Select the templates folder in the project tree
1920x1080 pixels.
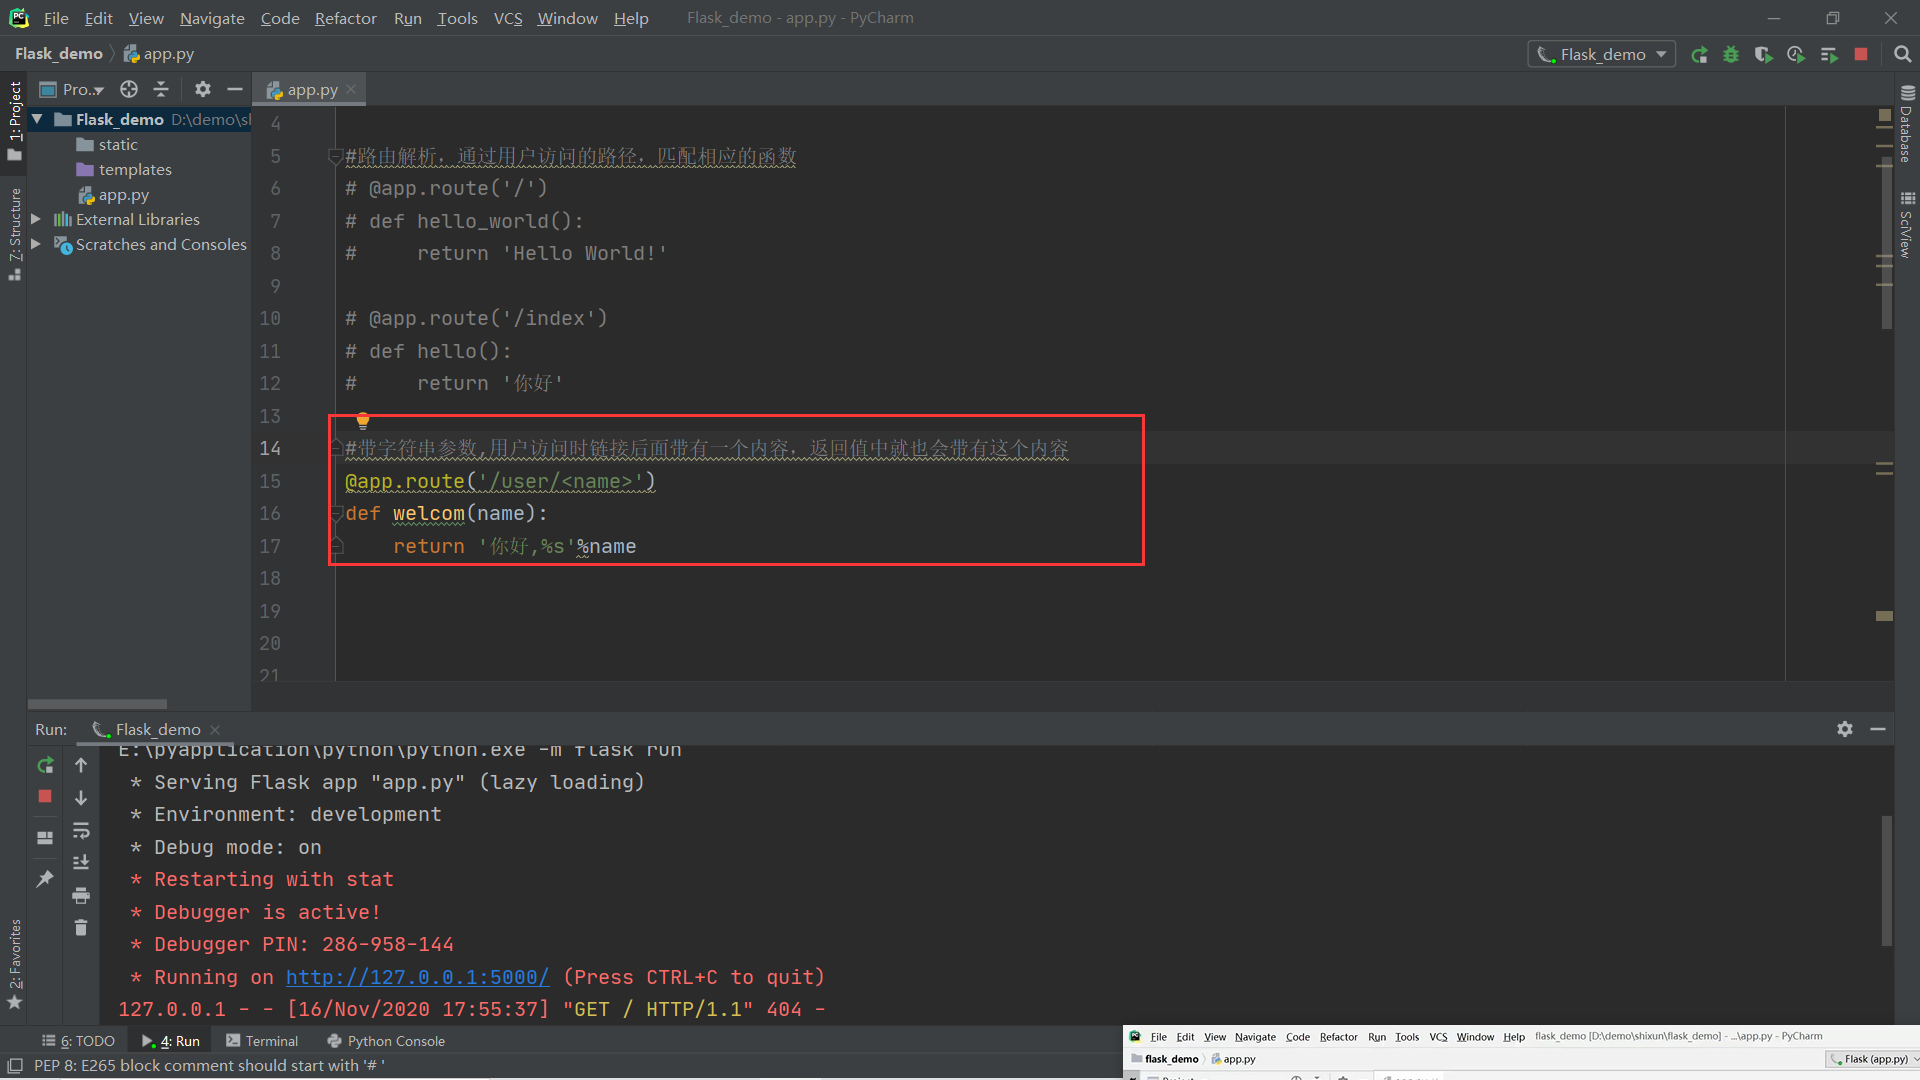(135, 170)
